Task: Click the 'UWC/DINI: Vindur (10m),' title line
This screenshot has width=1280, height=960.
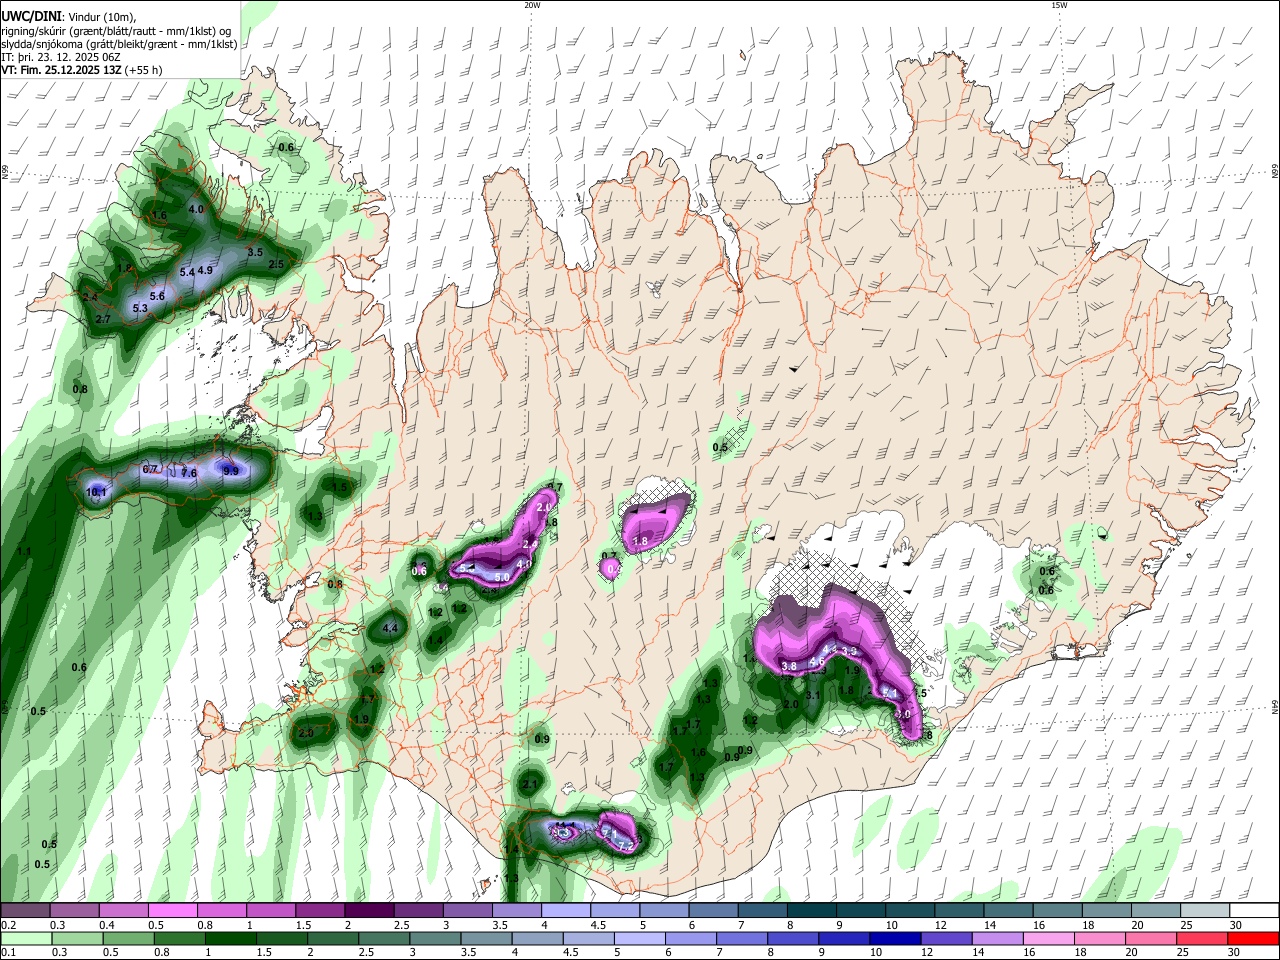Action: click(68, 16)
